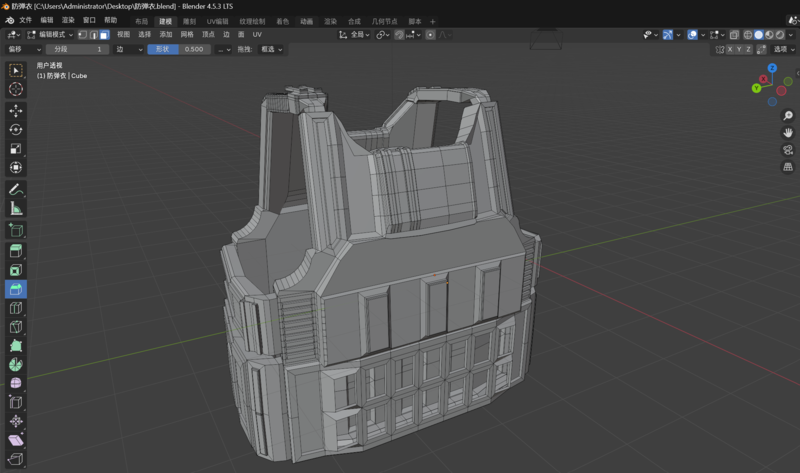Viewport: 800px width, 473px height.
Task: Open the 网格 mesh menu
Action: (187, 35)
